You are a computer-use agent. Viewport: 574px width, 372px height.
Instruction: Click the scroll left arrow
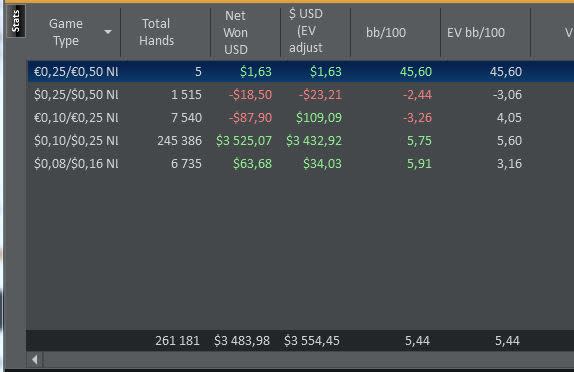35,360
